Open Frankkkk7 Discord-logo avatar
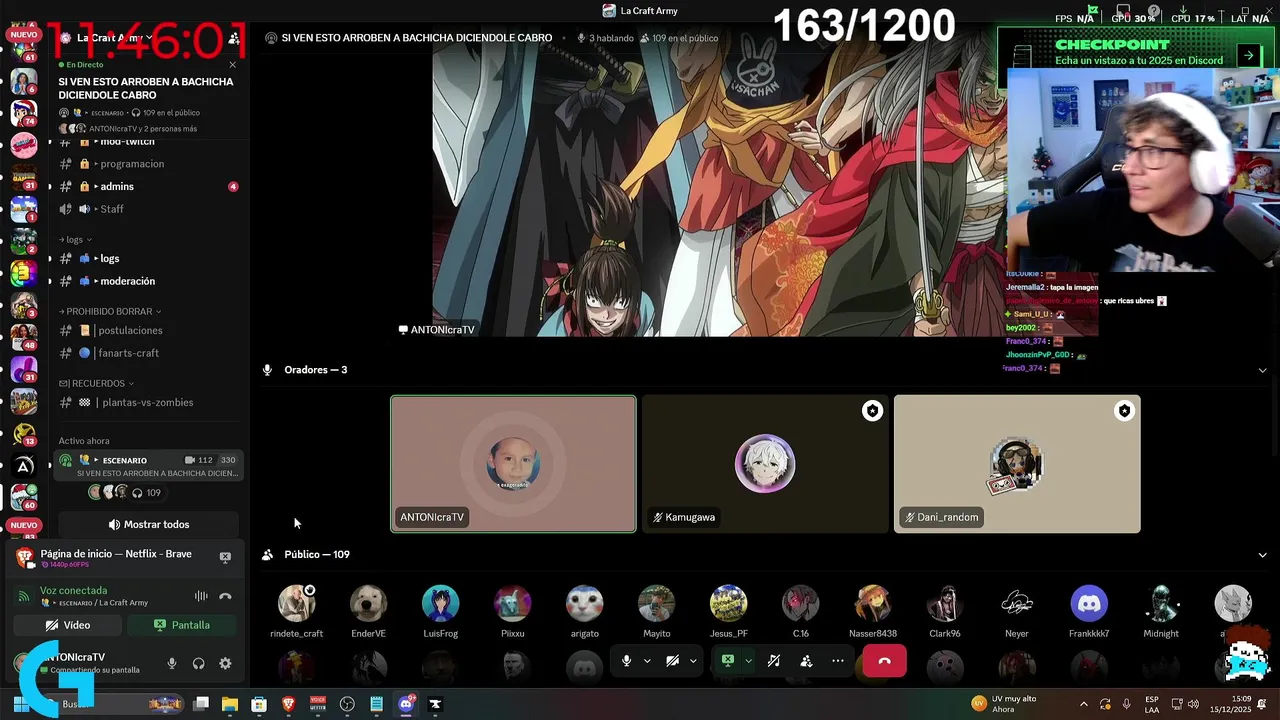 1089,604
